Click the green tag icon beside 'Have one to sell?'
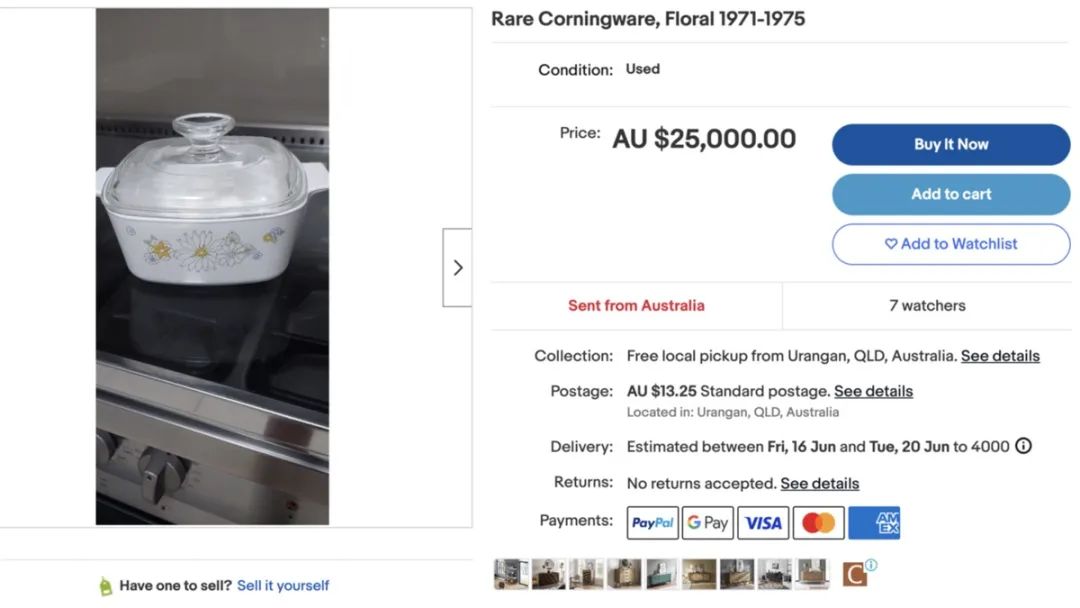This screenshot has height=608, width=1080. [105, 586]
